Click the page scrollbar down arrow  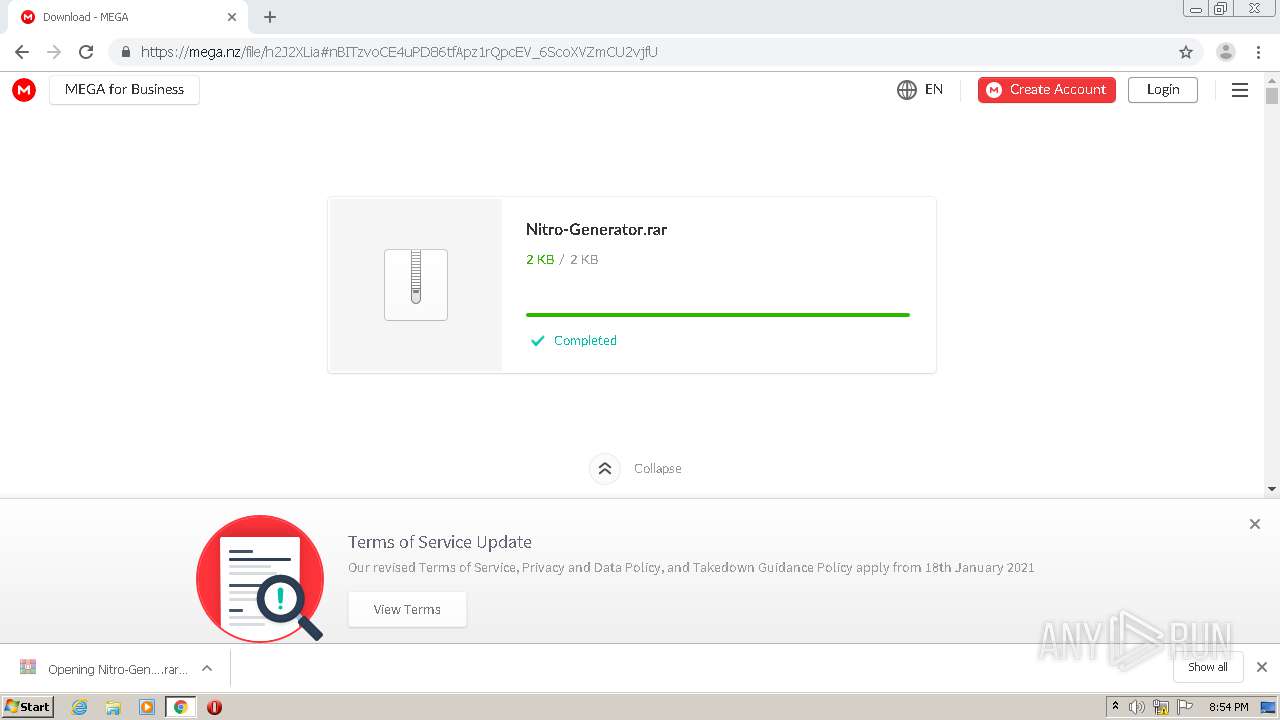pyautogui.click(x=1272, y=489)
